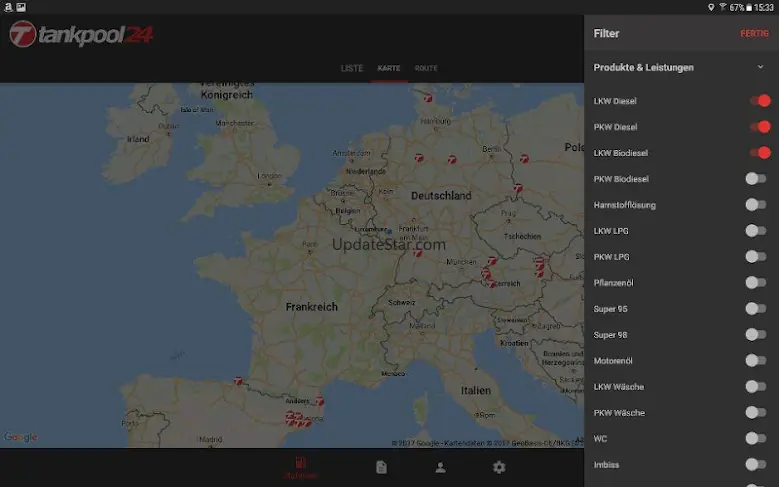Viewport: 779px width, 487px height.
Task: Confirm filters with FERTIG button
Action: point(754,33)
